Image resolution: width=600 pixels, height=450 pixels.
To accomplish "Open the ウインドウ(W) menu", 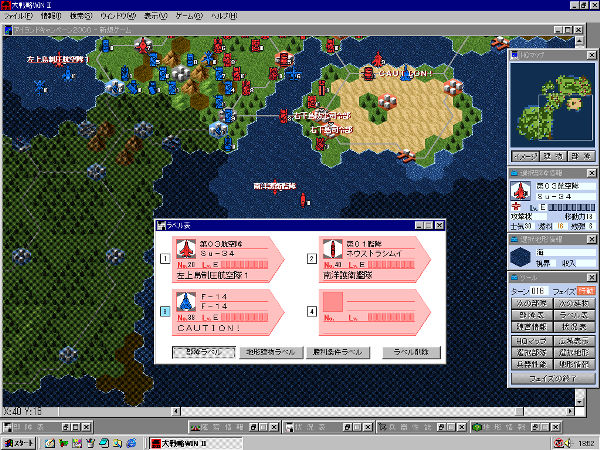I will click(118, 16).
